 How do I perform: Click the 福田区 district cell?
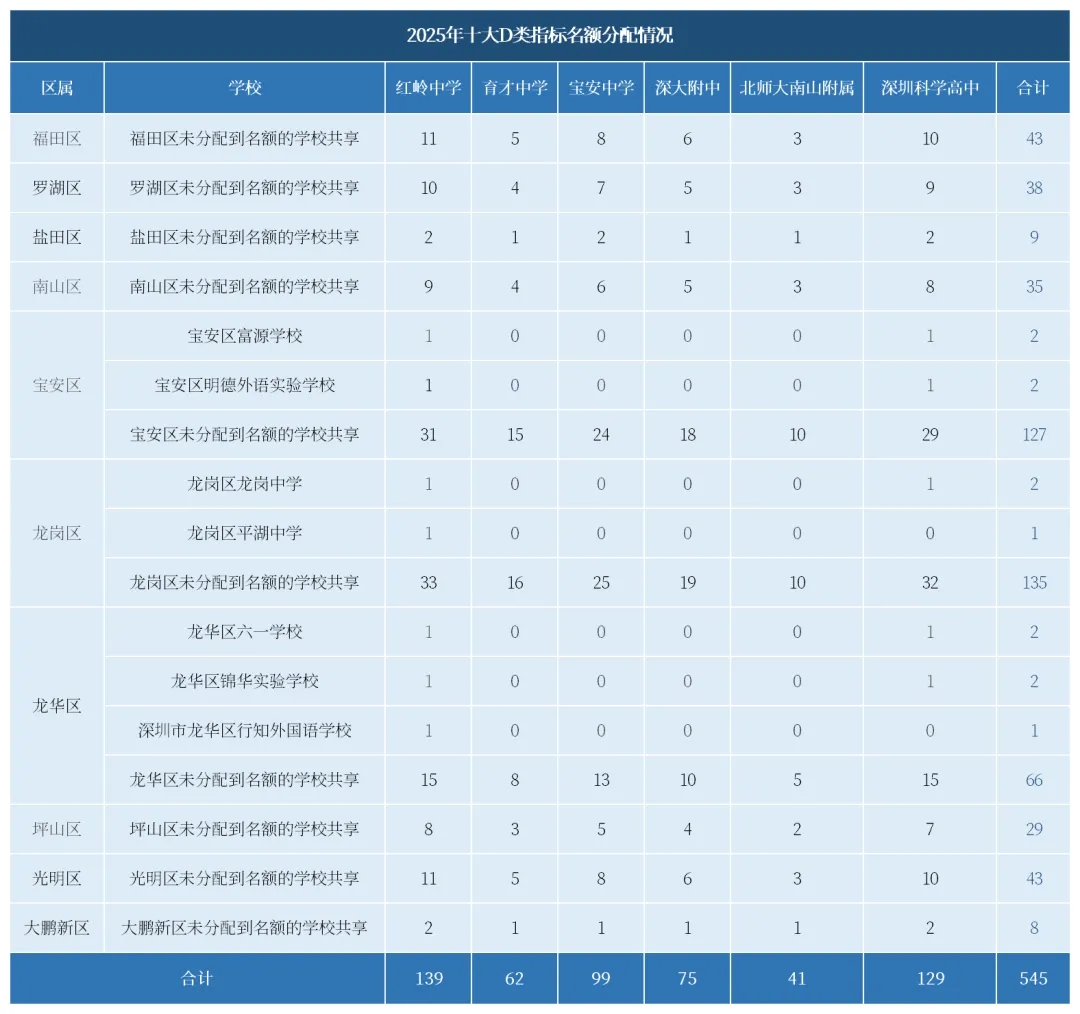pos(57,138)
